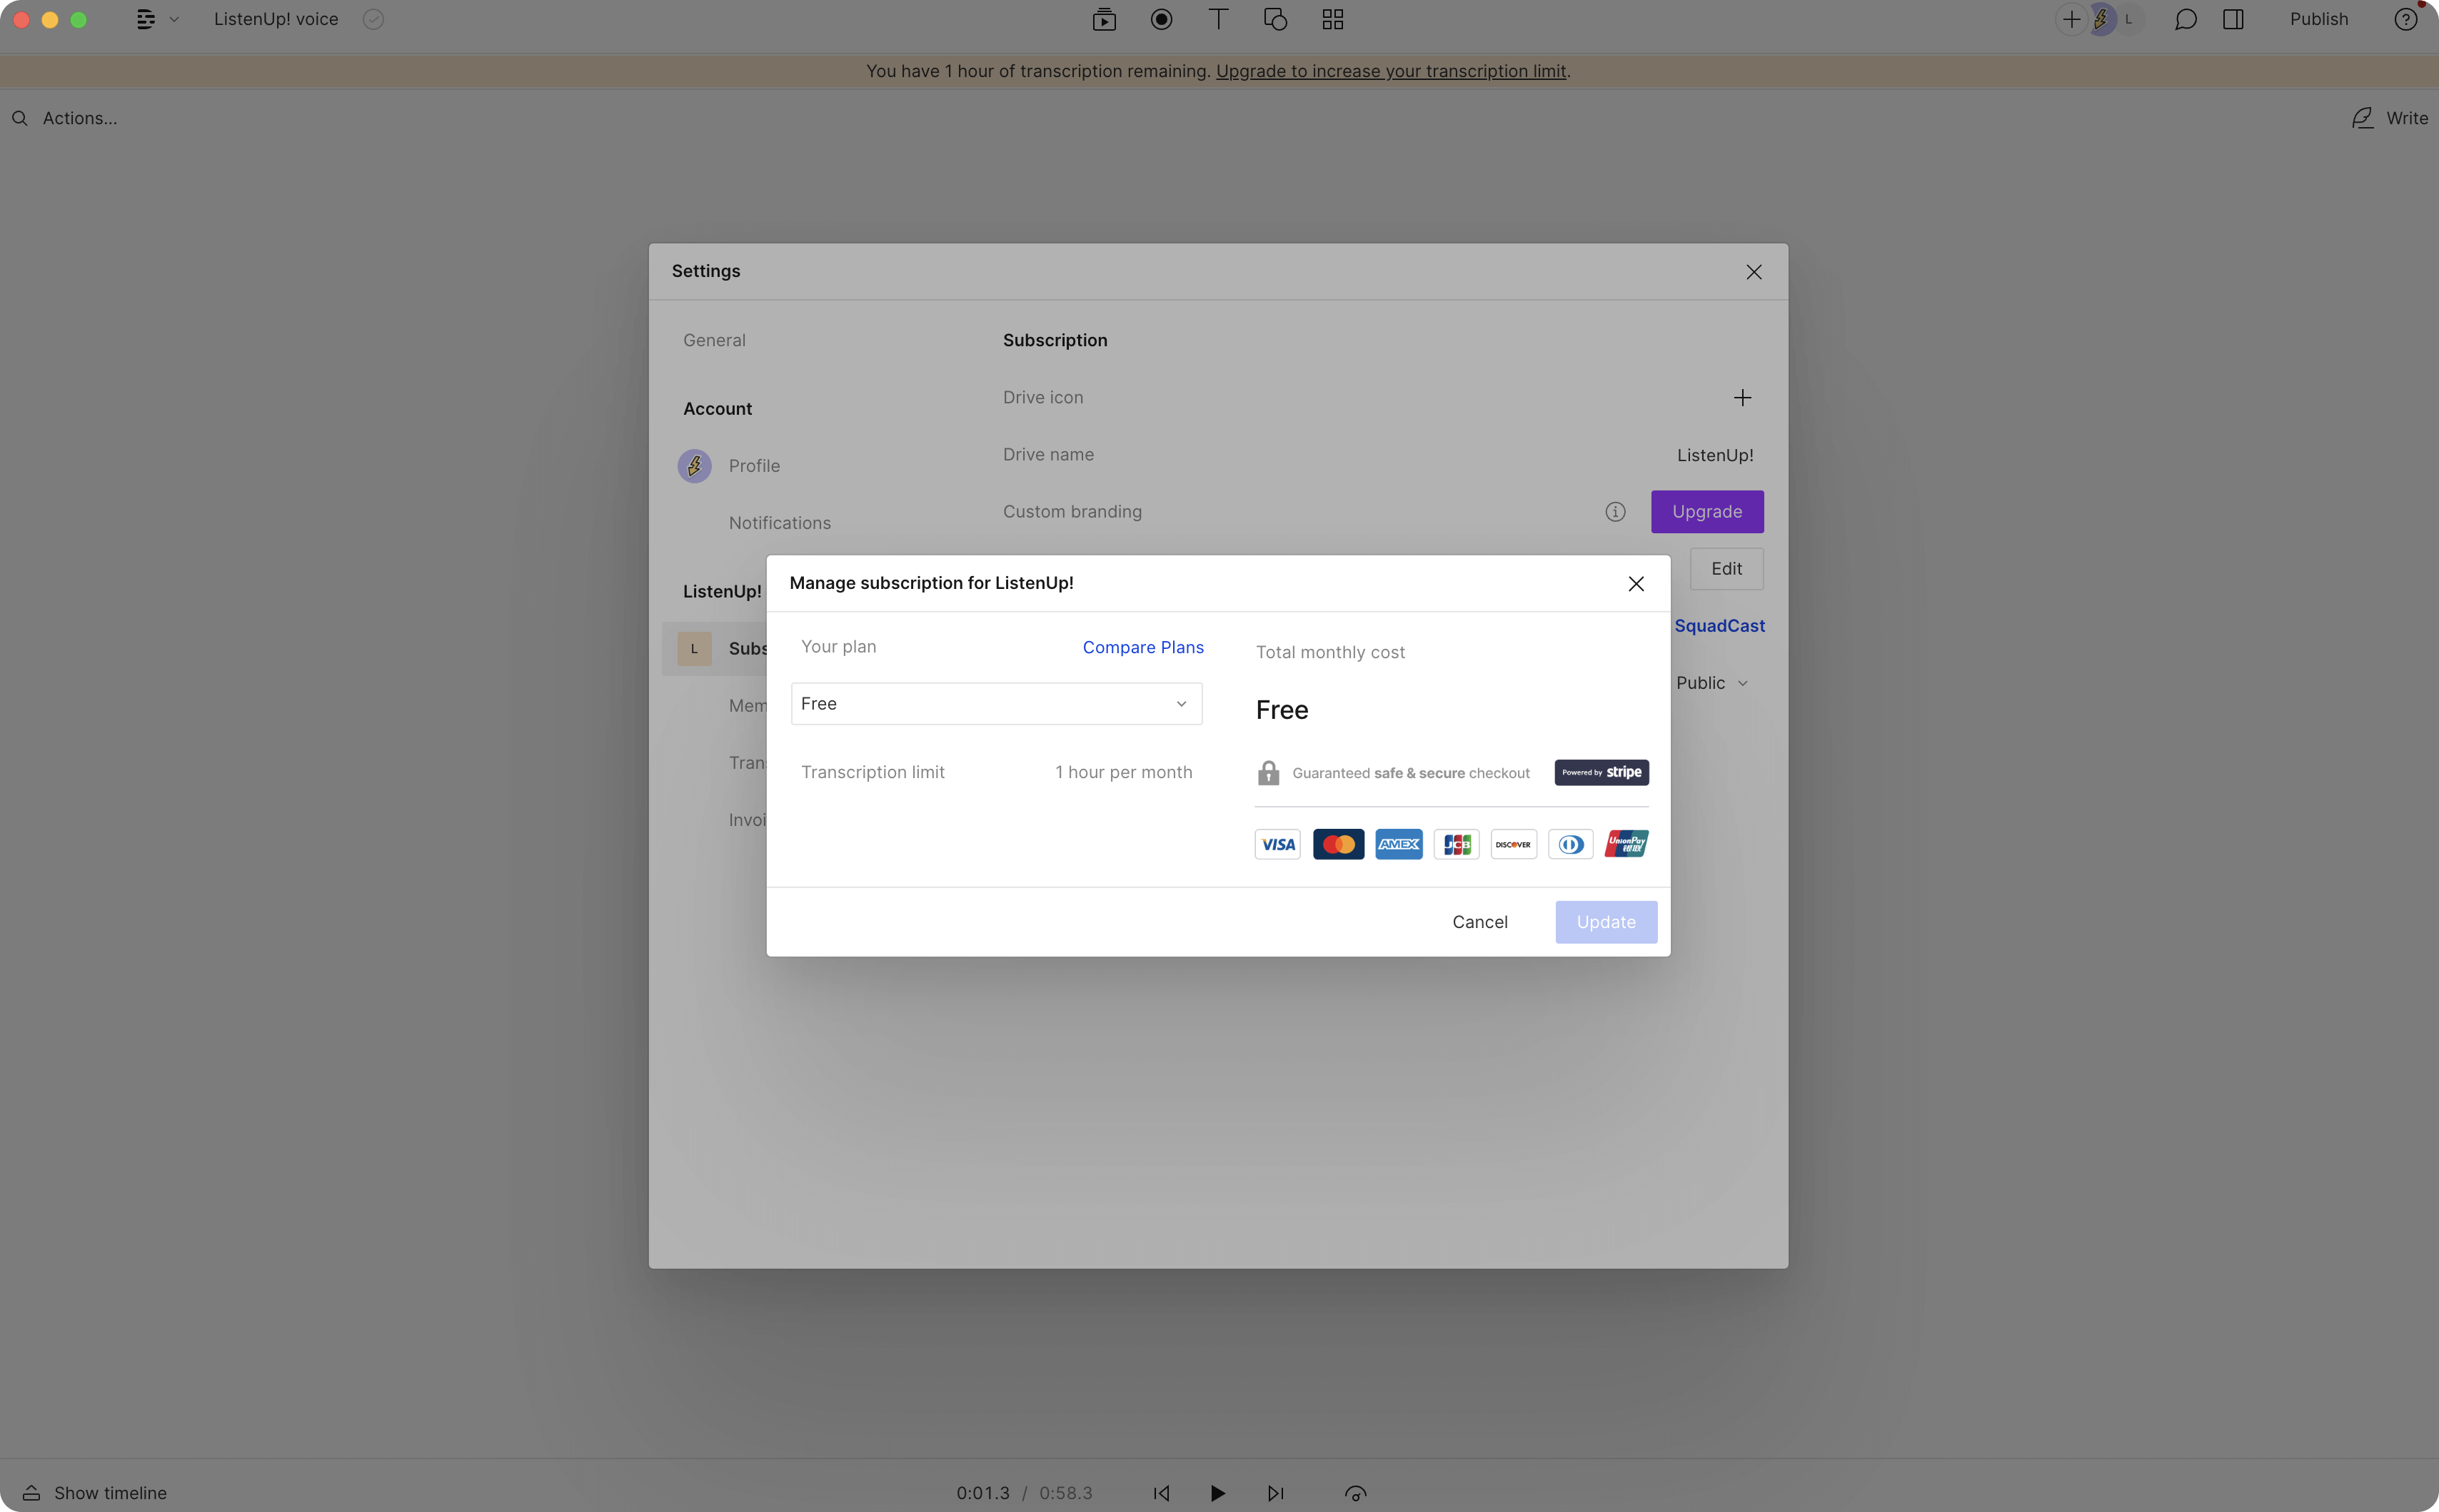
Task: Click the purple Upgrade button
Action: point(1706,512)
